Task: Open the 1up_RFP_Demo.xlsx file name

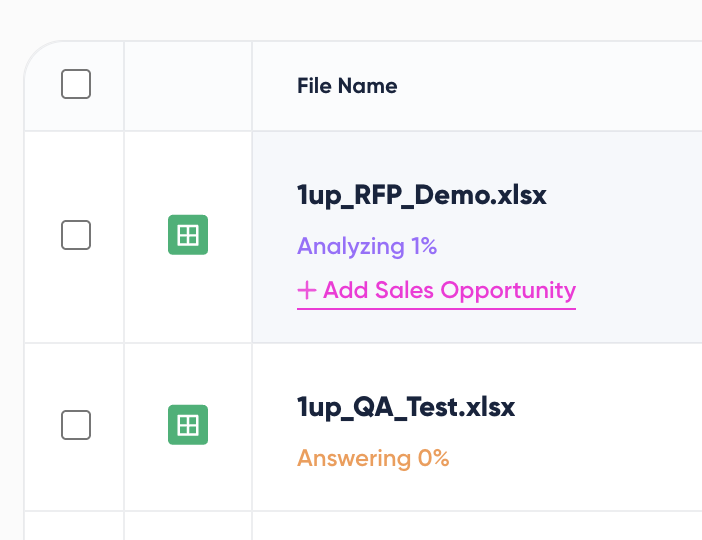Action: pos(422,196)
